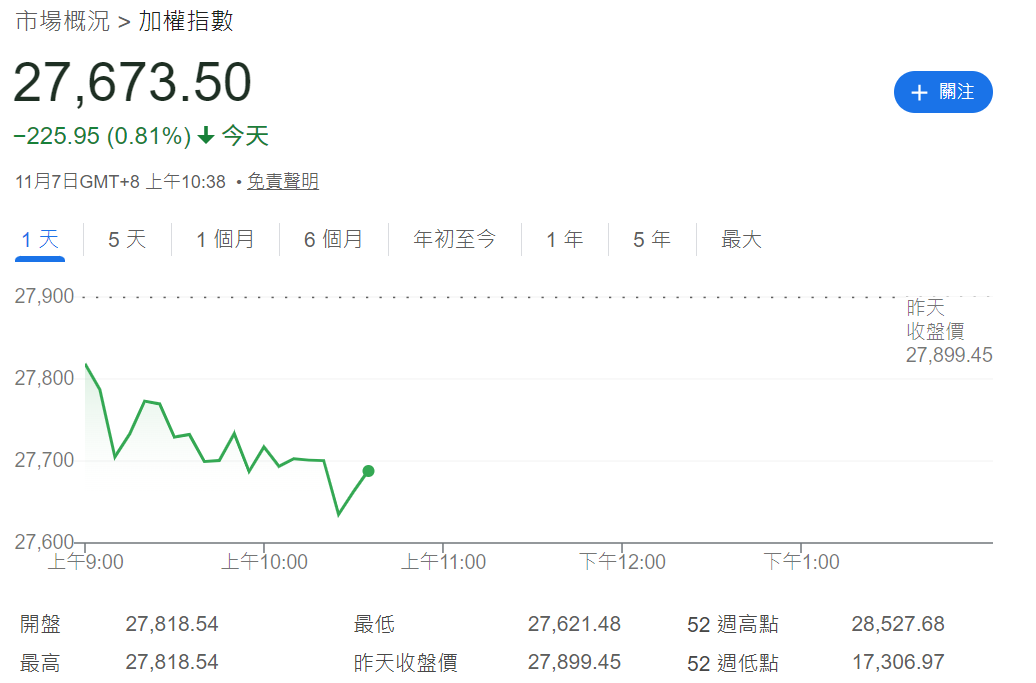Click the green data point marker on the chart

tap(367, 471)
